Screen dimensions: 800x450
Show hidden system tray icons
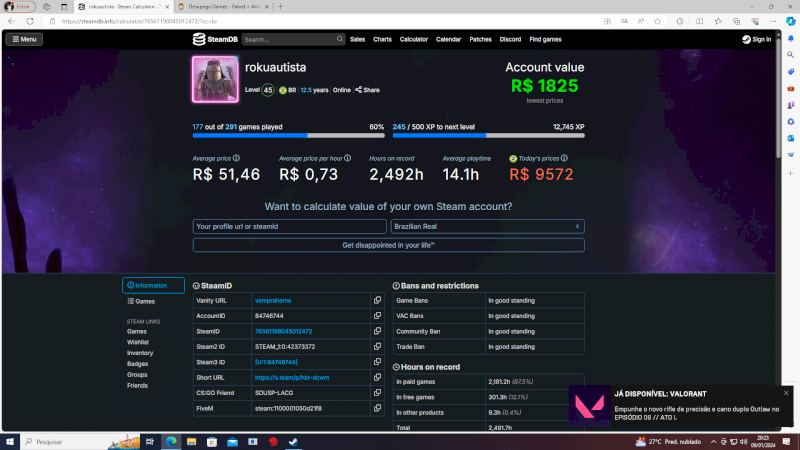713,442
